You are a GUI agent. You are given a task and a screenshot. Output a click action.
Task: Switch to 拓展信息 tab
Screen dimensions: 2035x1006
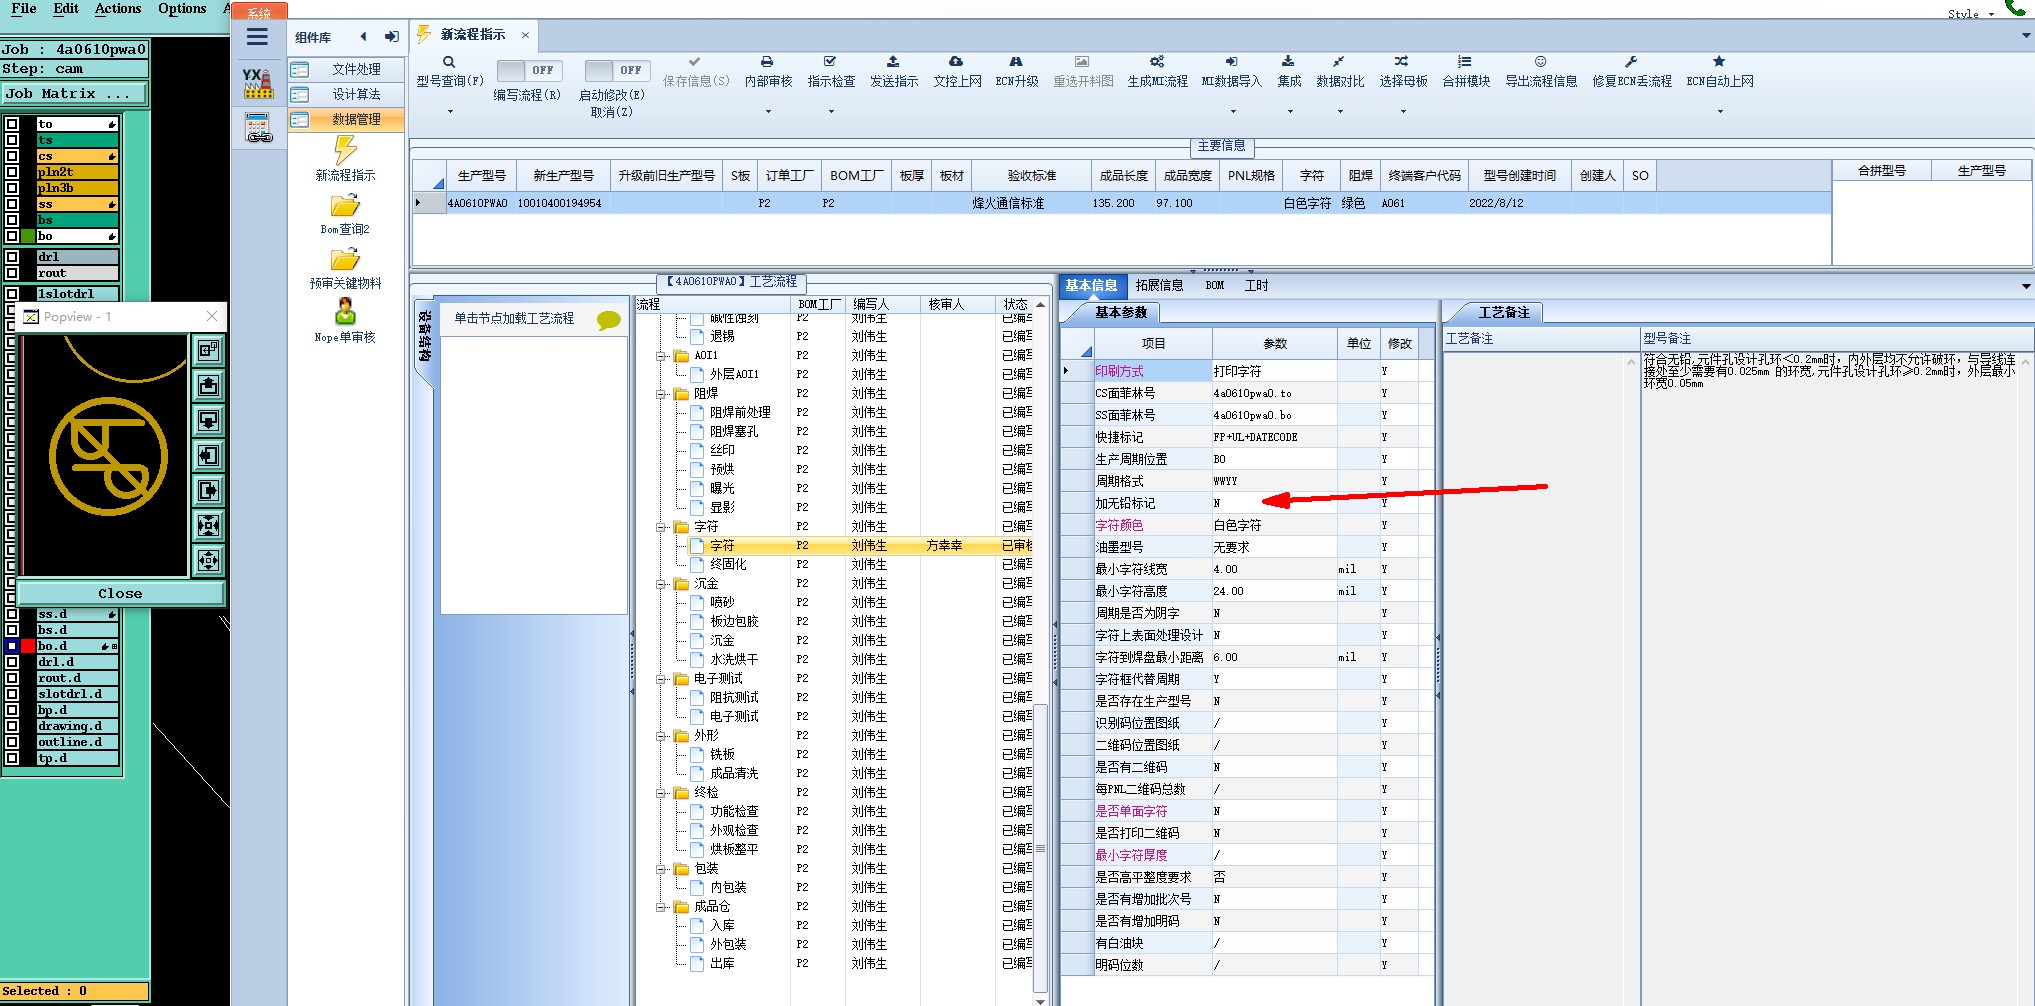pyautogui.click(x=1159, y=286)
